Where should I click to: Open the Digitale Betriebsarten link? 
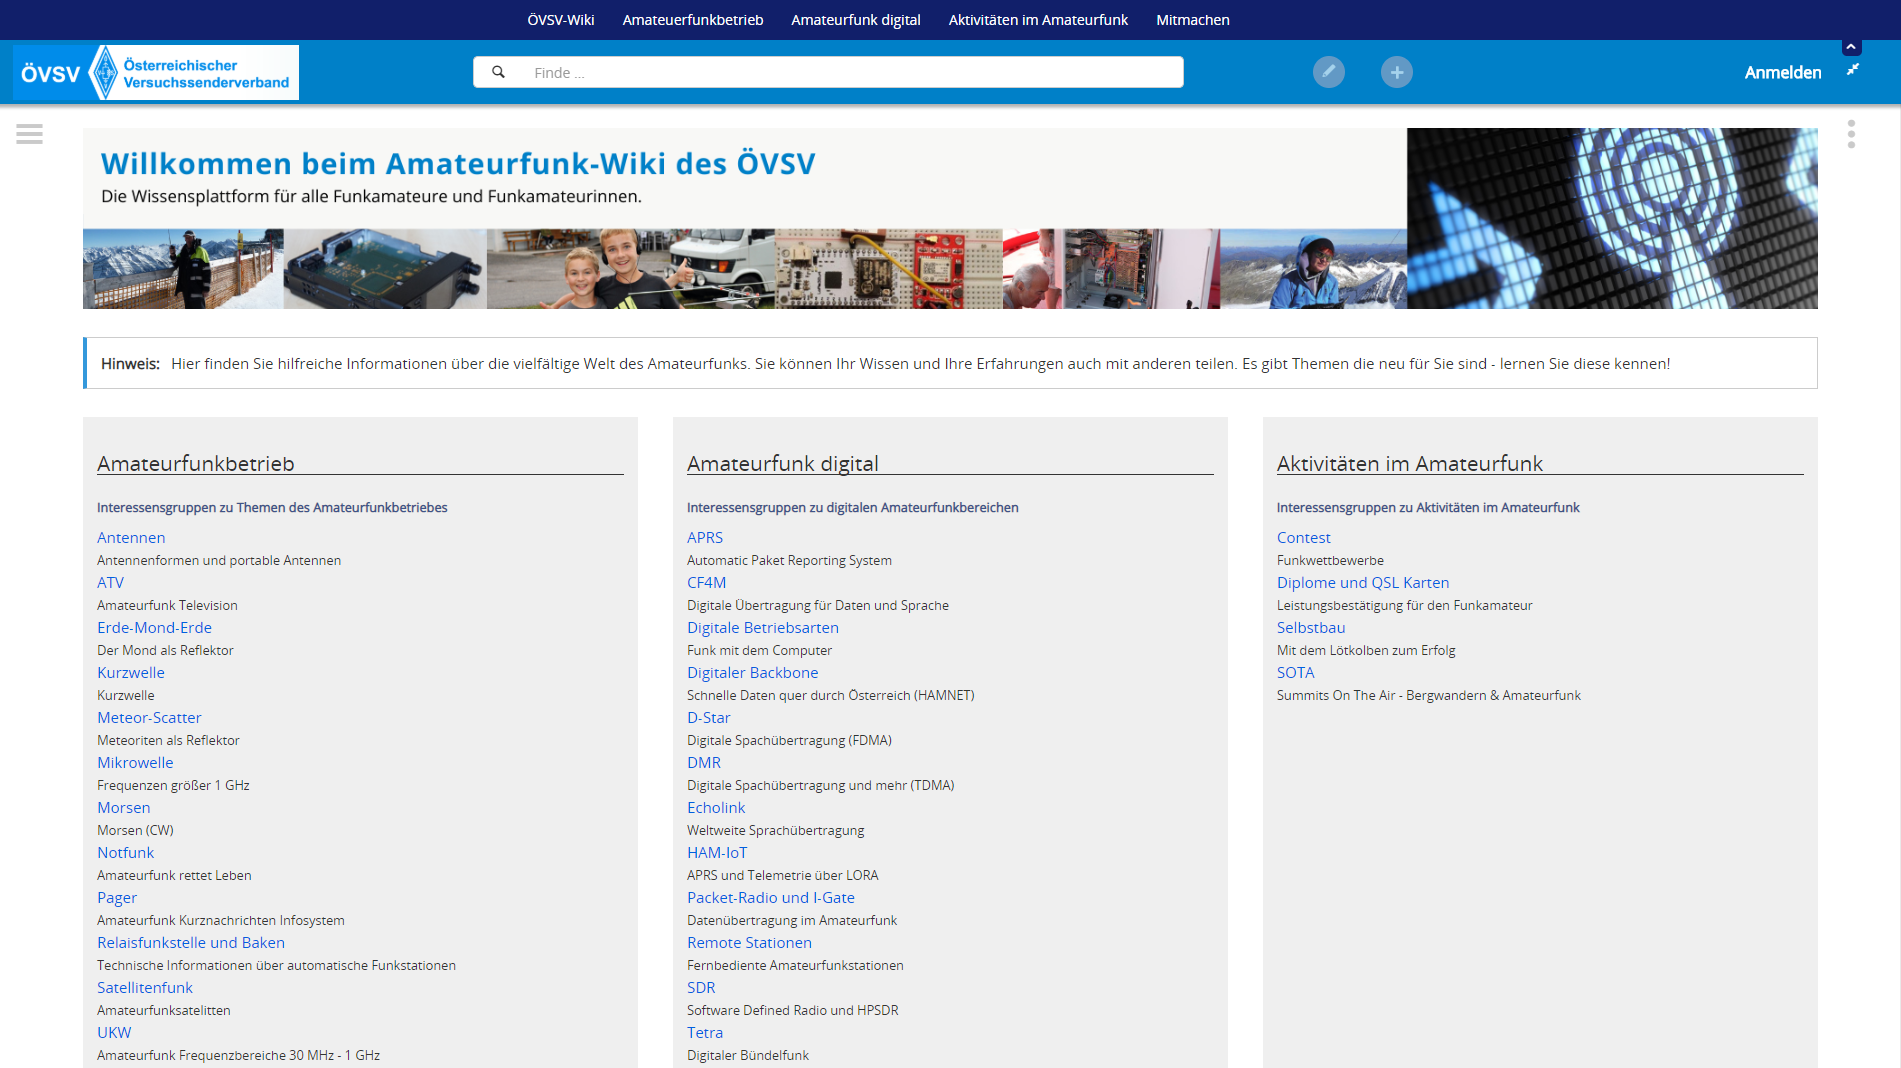click(x=763, y=628)
